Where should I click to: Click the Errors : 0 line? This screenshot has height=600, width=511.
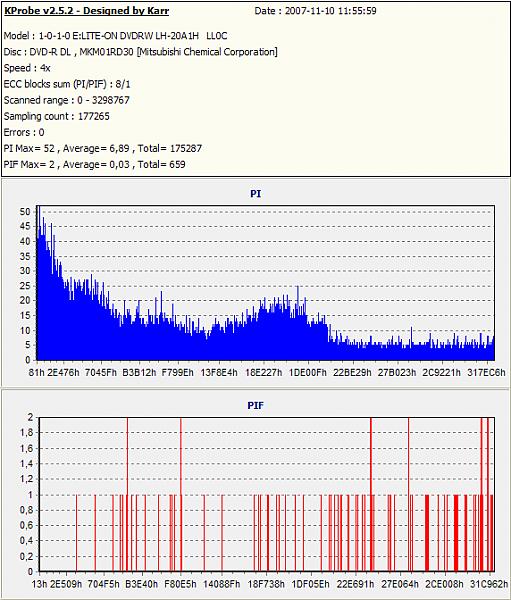click(24, 132)
